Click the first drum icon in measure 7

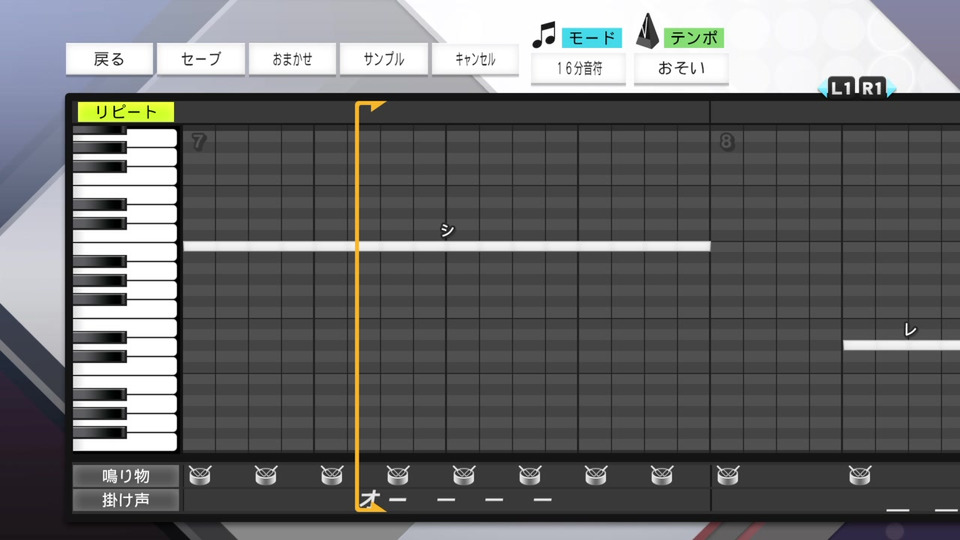[x=200, y=475]
